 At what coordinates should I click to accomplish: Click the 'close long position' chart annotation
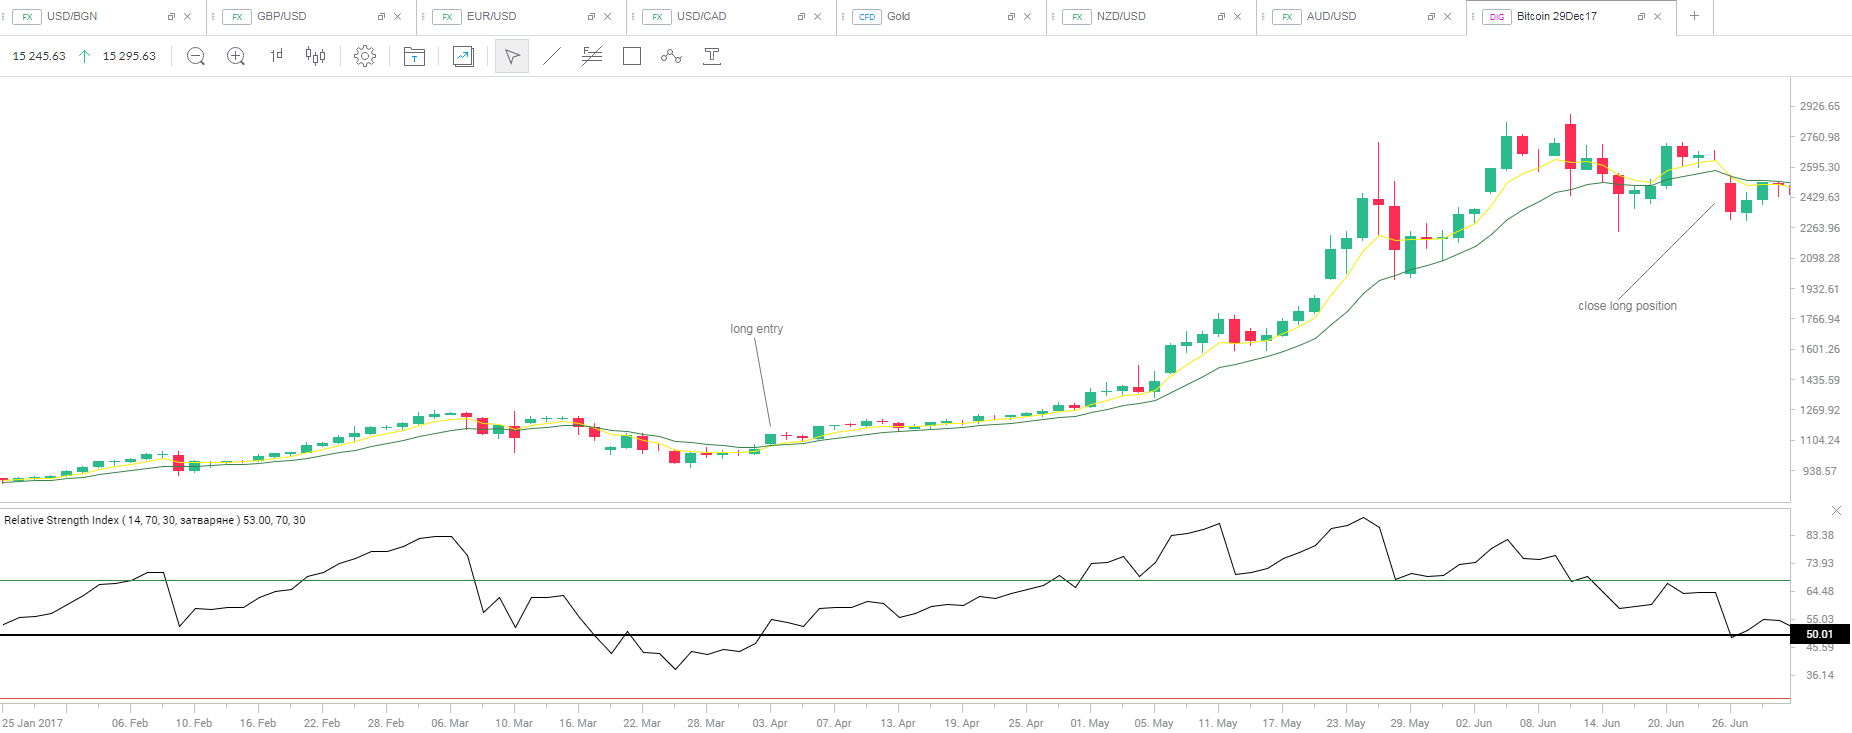point(1627,306)
